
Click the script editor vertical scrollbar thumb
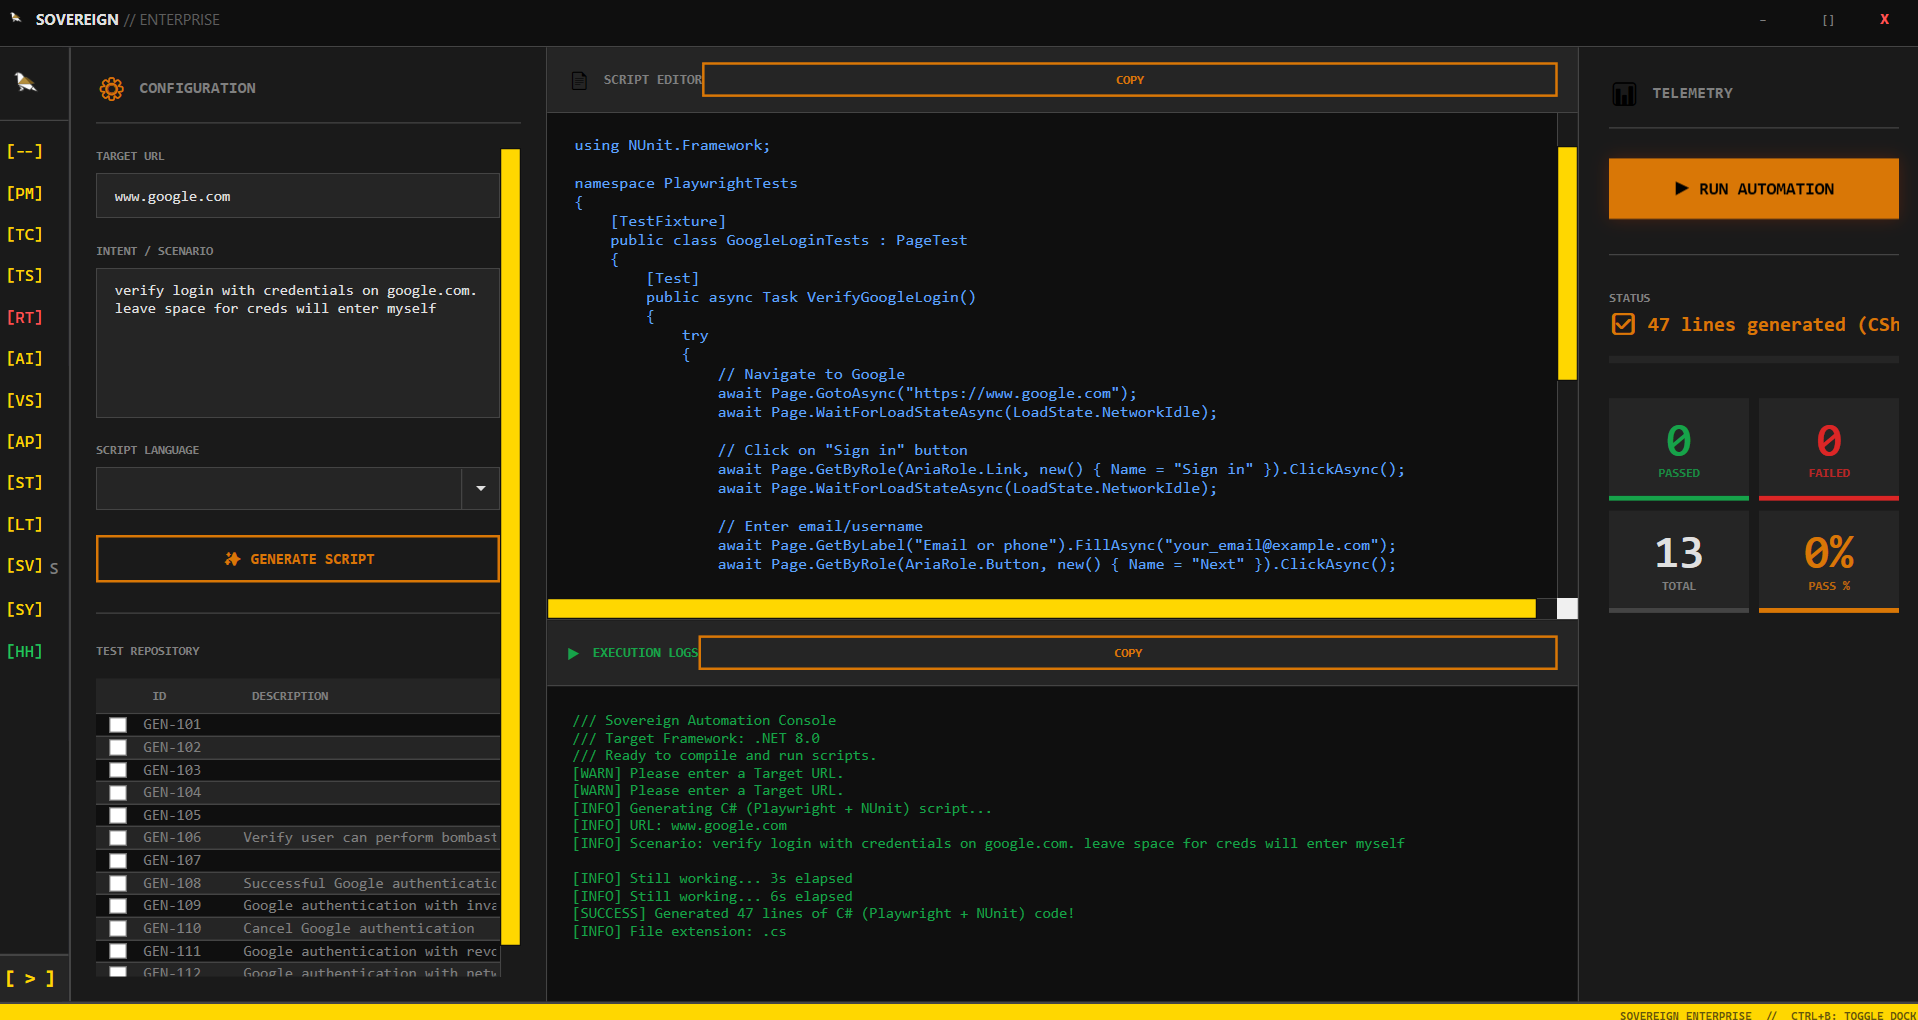pyautogui.click(x=1567, y=263)
